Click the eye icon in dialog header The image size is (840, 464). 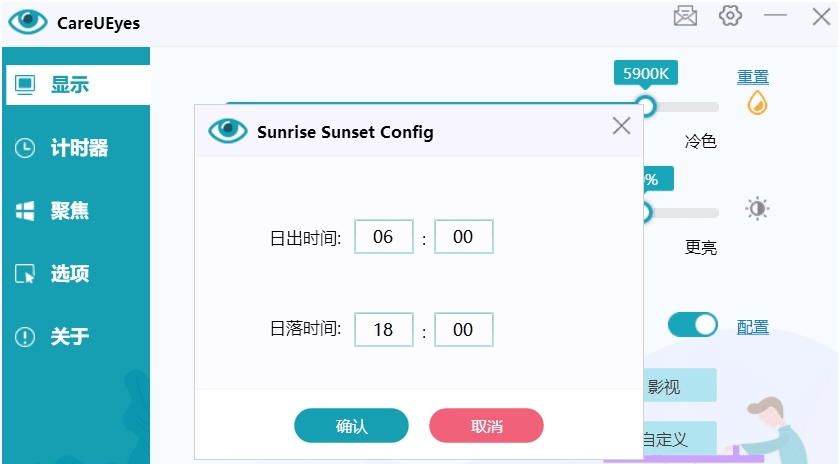click(227, 131)
